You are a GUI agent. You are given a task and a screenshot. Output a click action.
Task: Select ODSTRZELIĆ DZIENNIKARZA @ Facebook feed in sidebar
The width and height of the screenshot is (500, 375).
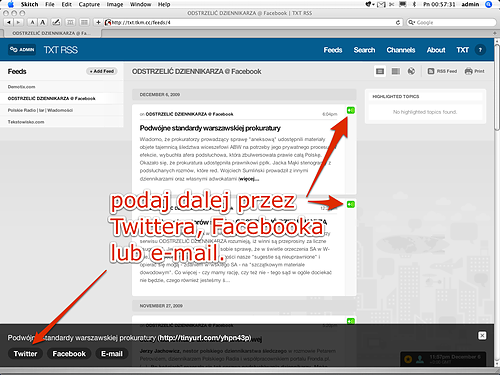coord(52,98)
